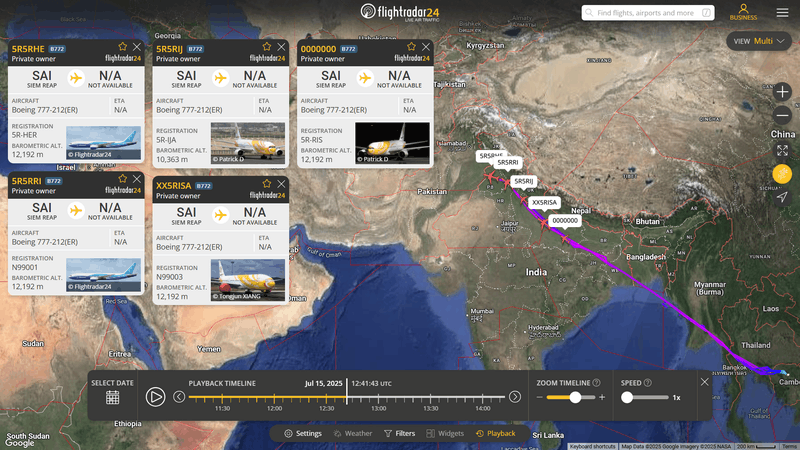Click Speed help icon
This screenshot has height=450, width=800.
click(648, 383)
